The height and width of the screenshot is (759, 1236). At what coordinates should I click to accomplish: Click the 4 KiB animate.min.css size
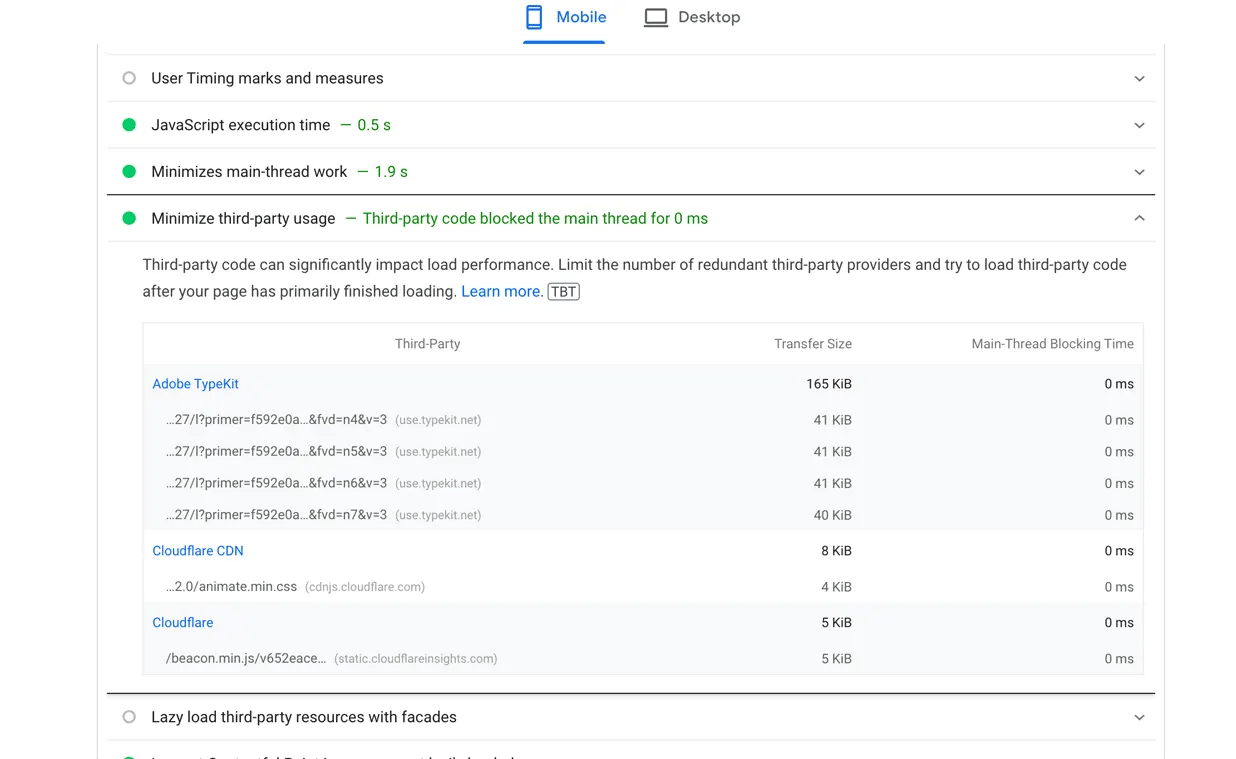(x=837, y=587)
